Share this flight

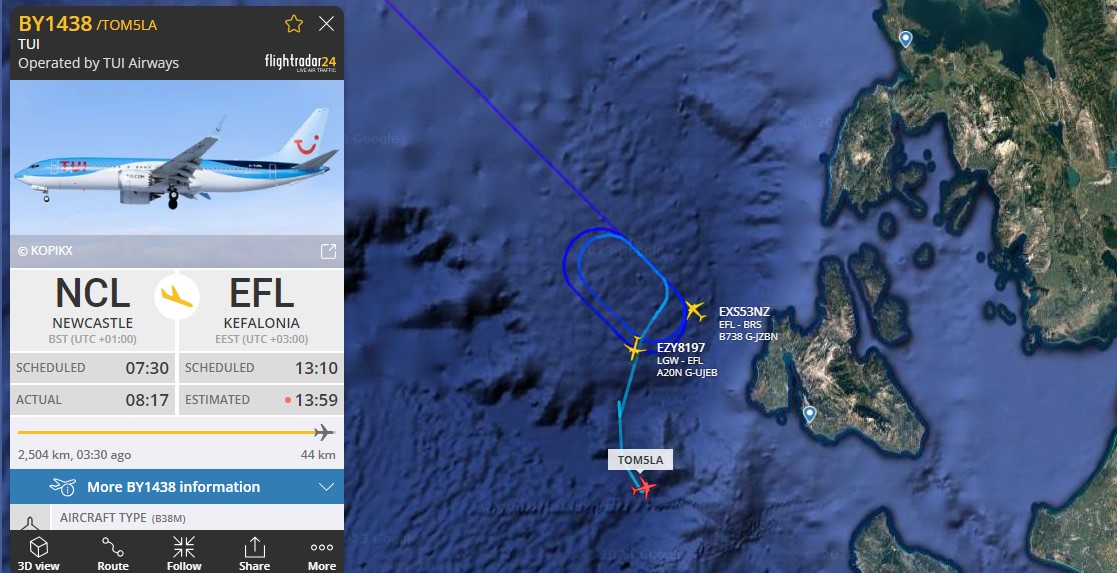tap(254, 553)
